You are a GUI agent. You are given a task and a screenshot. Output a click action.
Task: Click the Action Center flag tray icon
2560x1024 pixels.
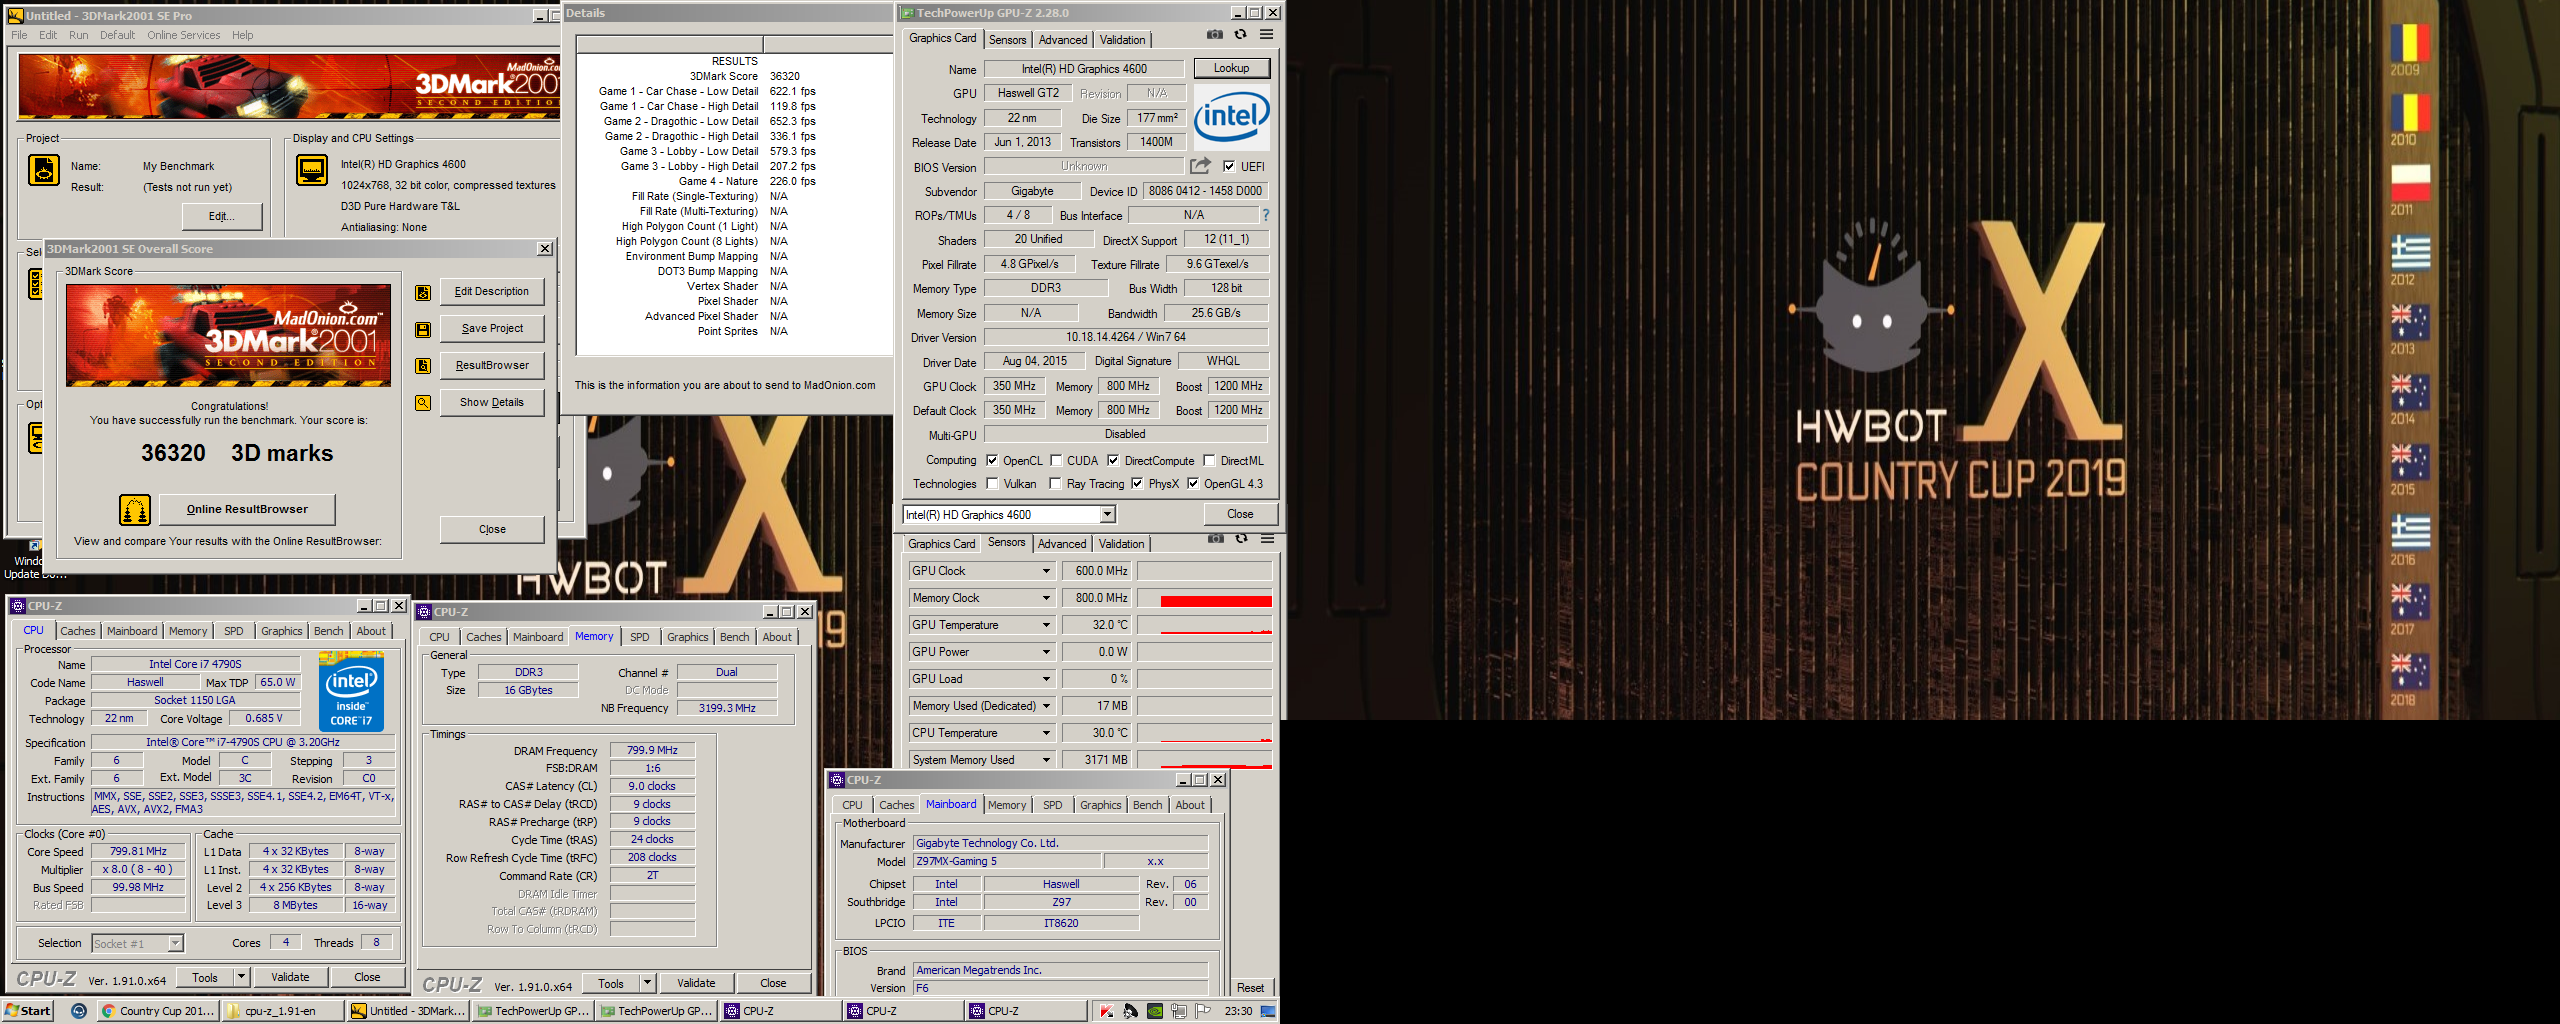pyautogui.click(x=1203, y=1011)
